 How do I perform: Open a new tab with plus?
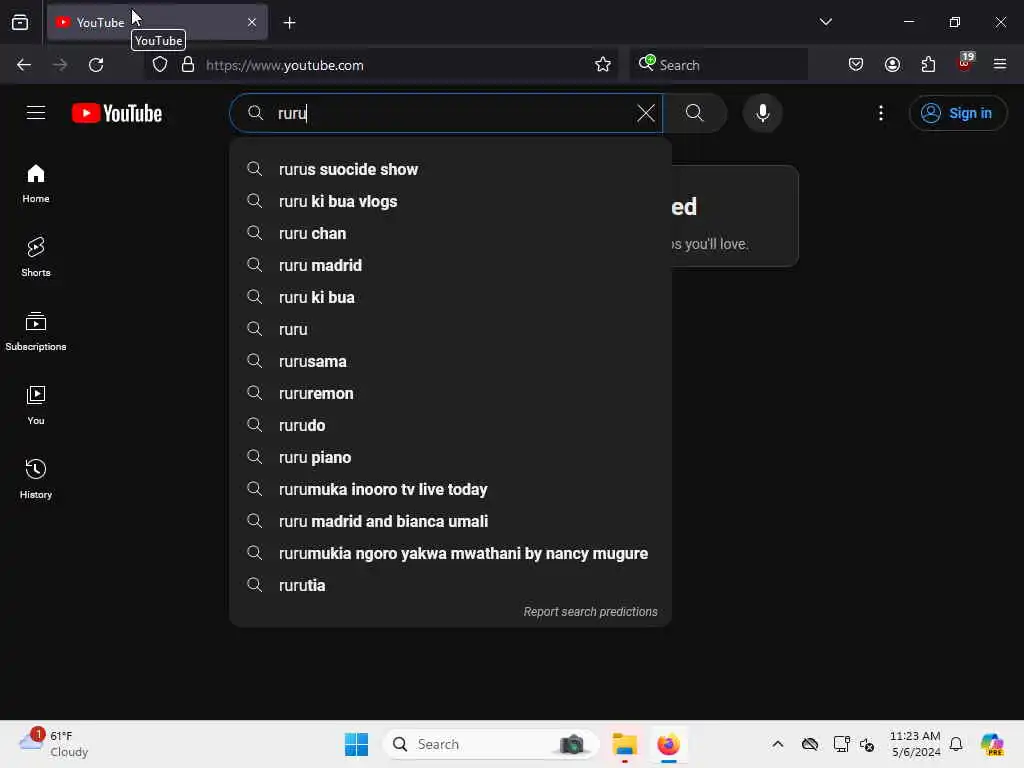[x=289, y=23]
